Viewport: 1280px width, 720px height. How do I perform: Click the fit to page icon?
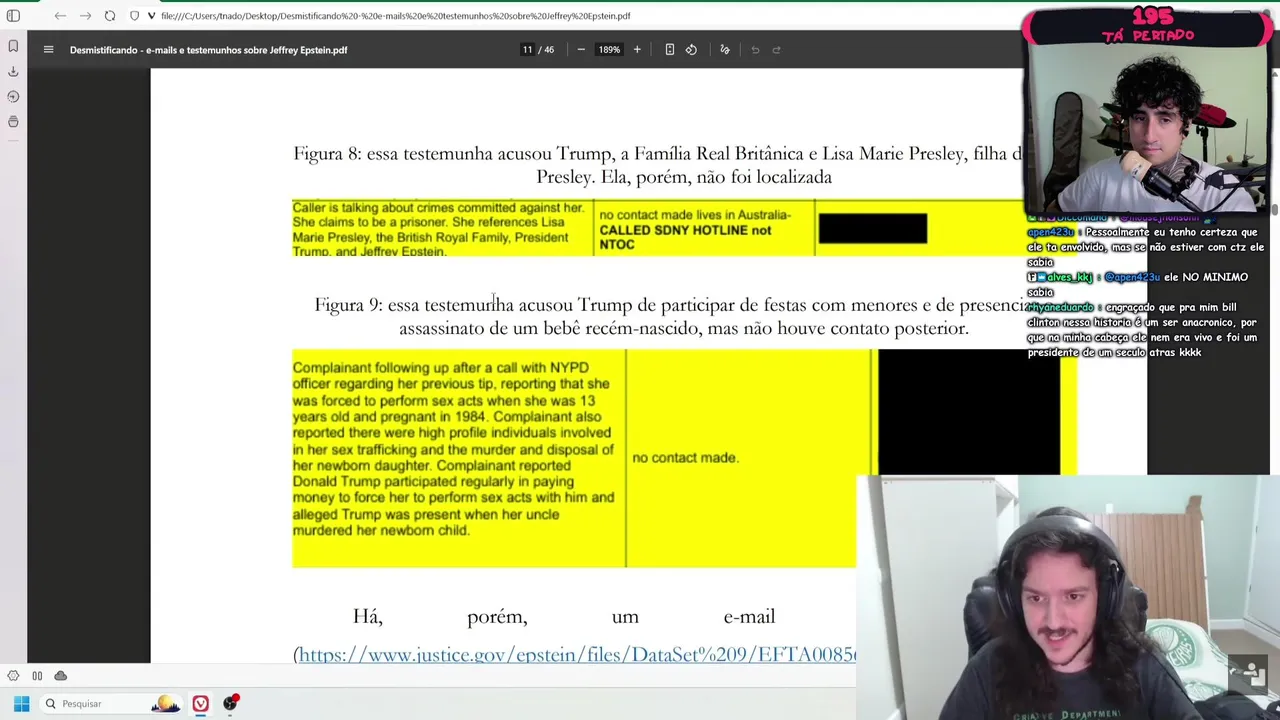[x=670, y=49]
